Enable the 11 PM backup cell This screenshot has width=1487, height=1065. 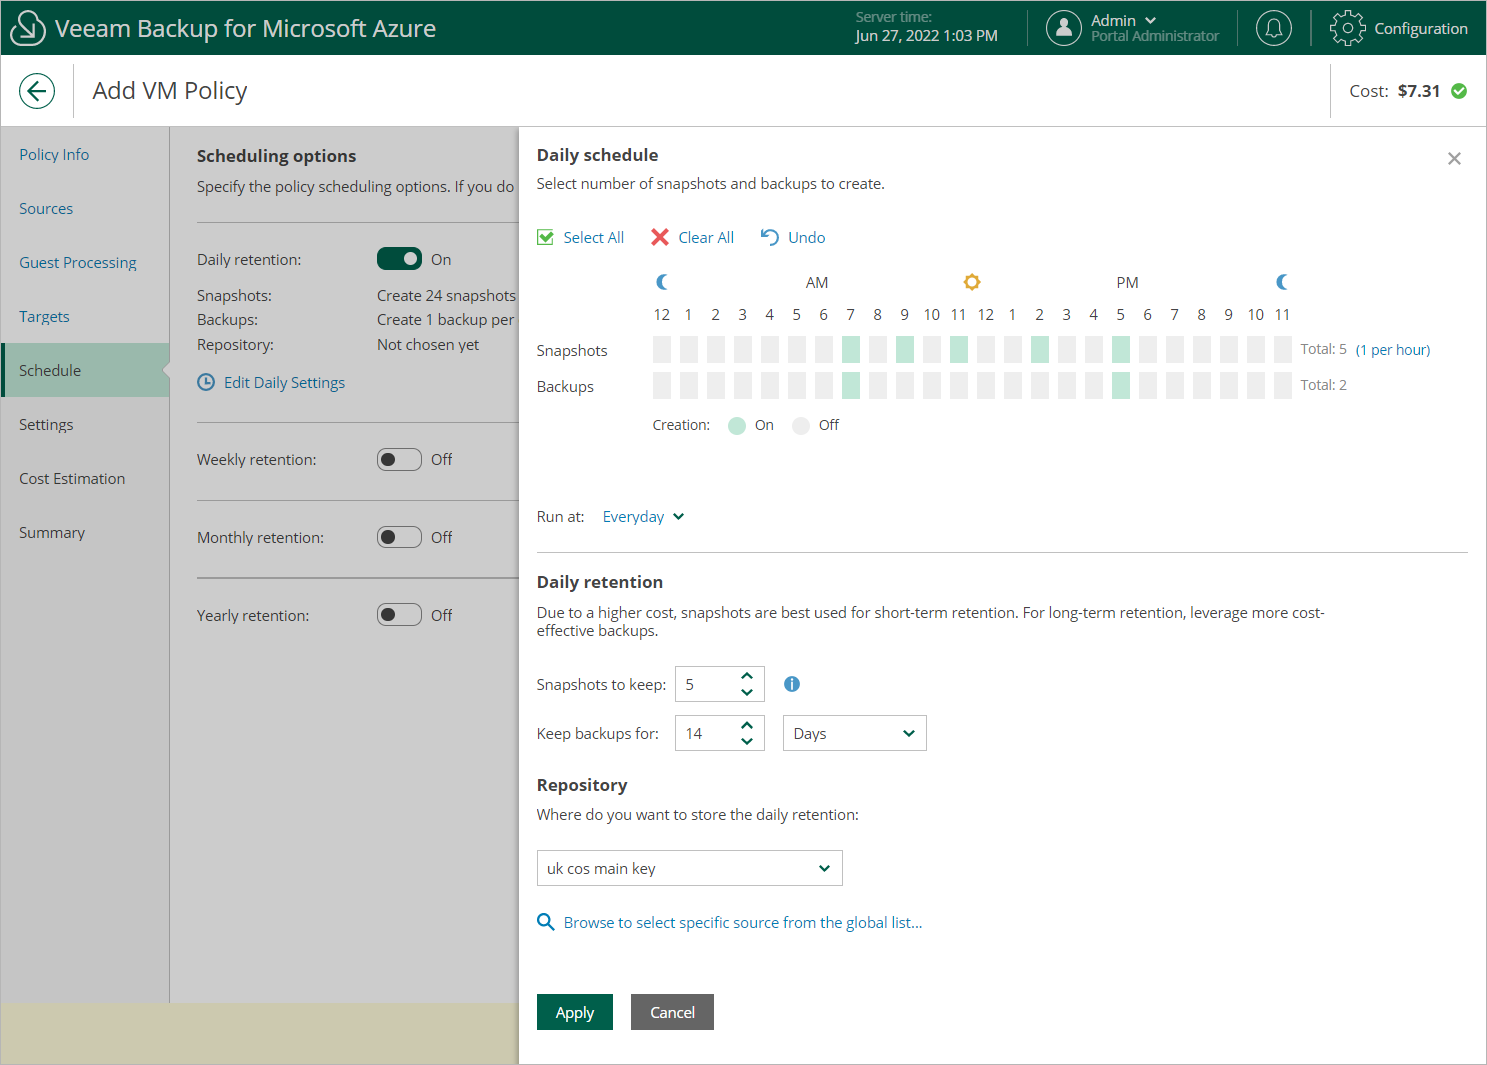coord(1283,385)
